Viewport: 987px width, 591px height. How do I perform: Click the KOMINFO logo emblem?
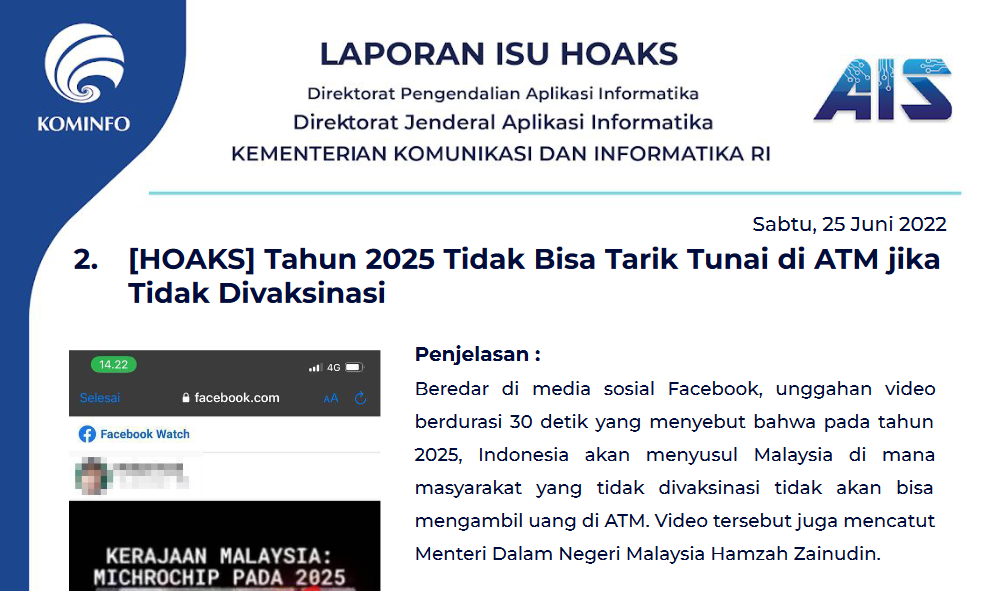point(84,63)
